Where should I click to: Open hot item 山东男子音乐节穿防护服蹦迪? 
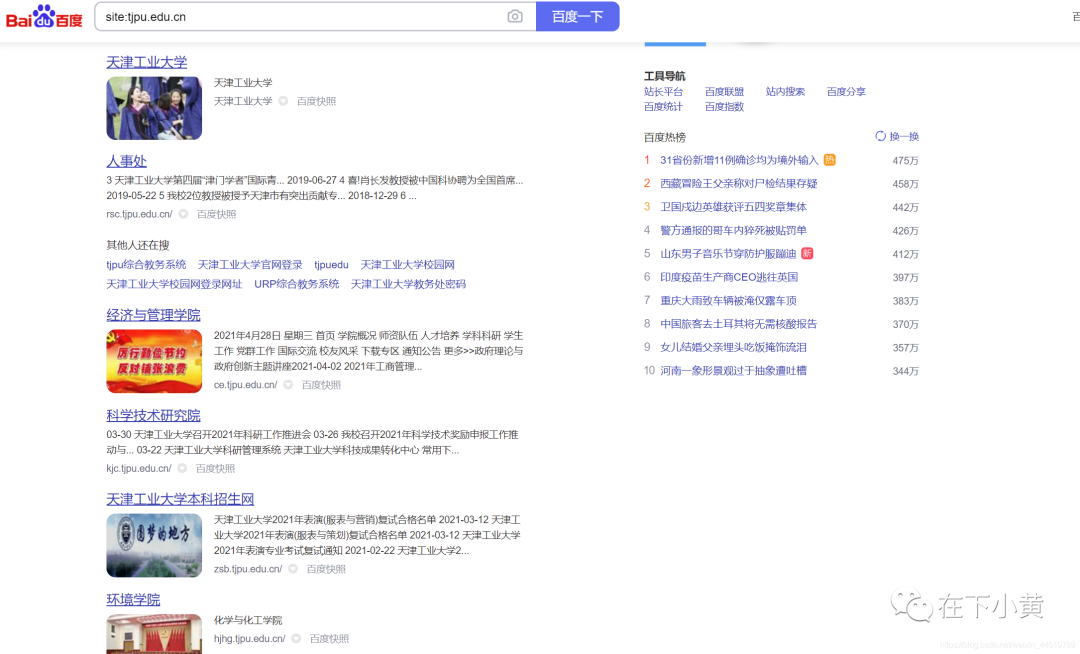coord(728,254)
